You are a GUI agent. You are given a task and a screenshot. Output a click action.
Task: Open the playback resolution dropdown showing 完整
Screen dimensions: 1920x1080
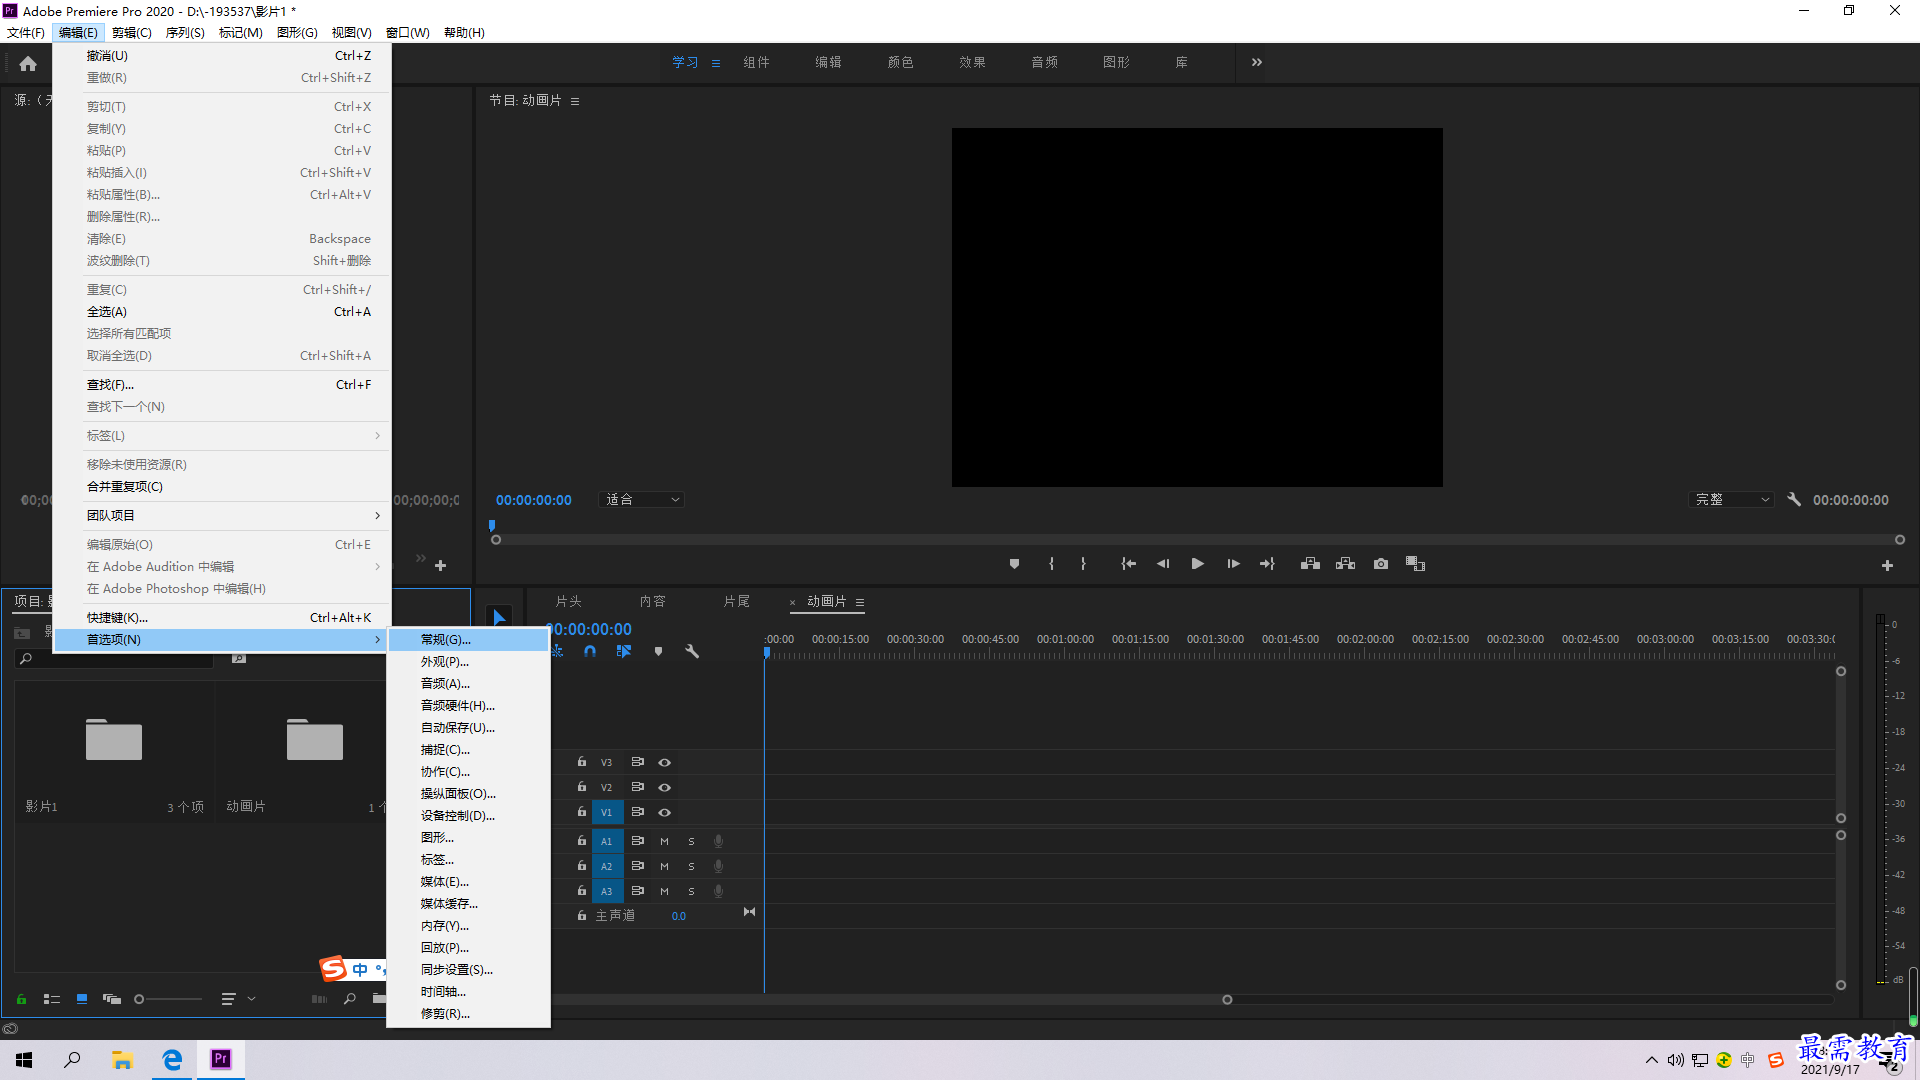click(x=1732, y=499)
